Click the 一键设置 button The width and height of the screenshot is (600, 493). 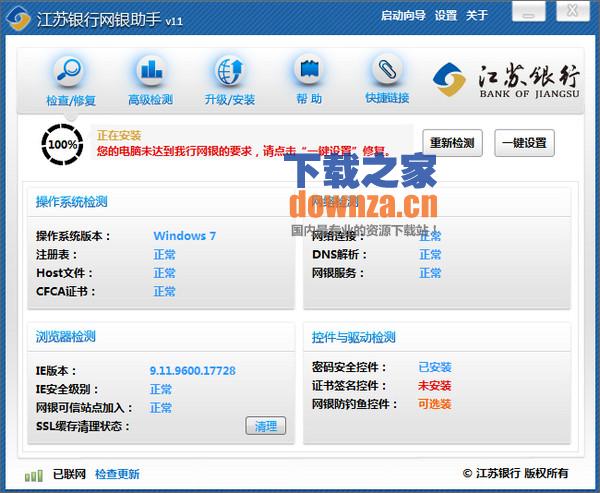524,143
